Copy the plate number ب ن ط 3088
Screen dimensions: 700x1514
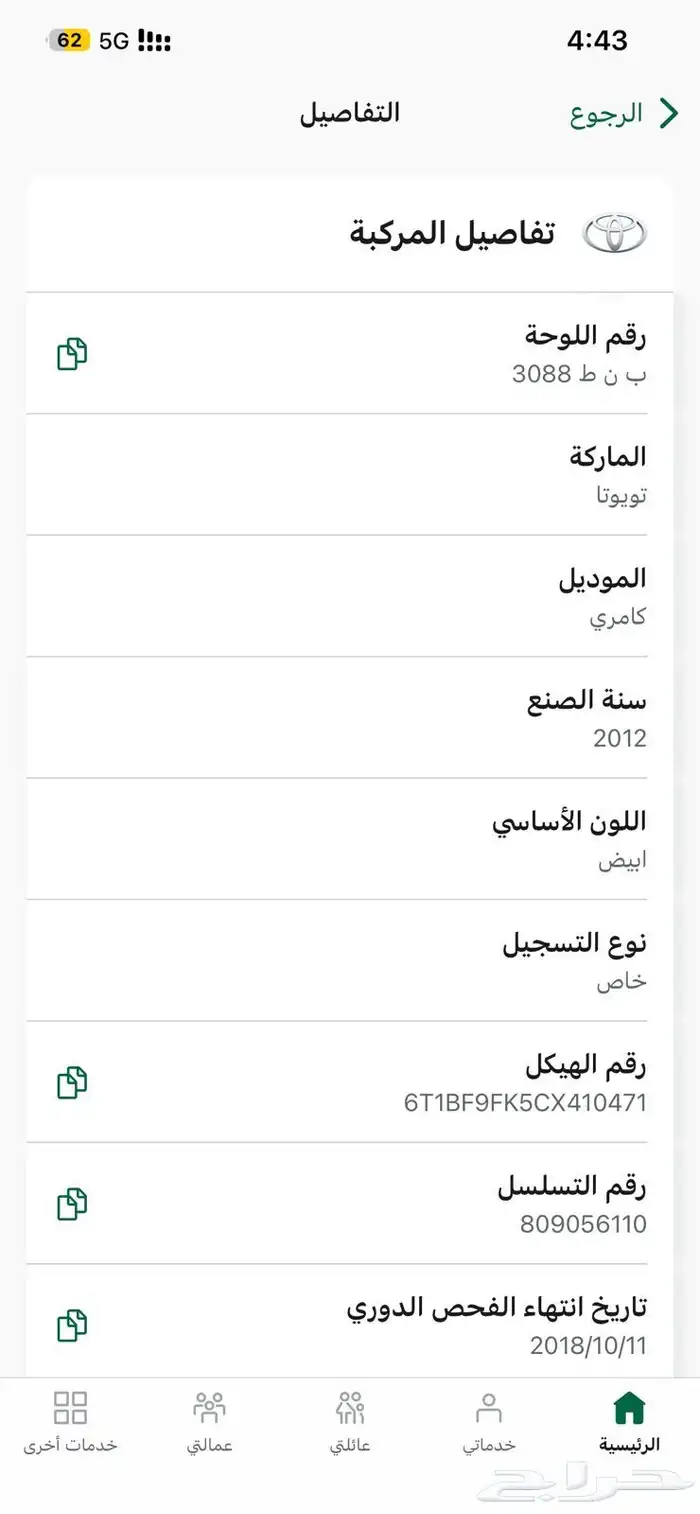point(72,354)
